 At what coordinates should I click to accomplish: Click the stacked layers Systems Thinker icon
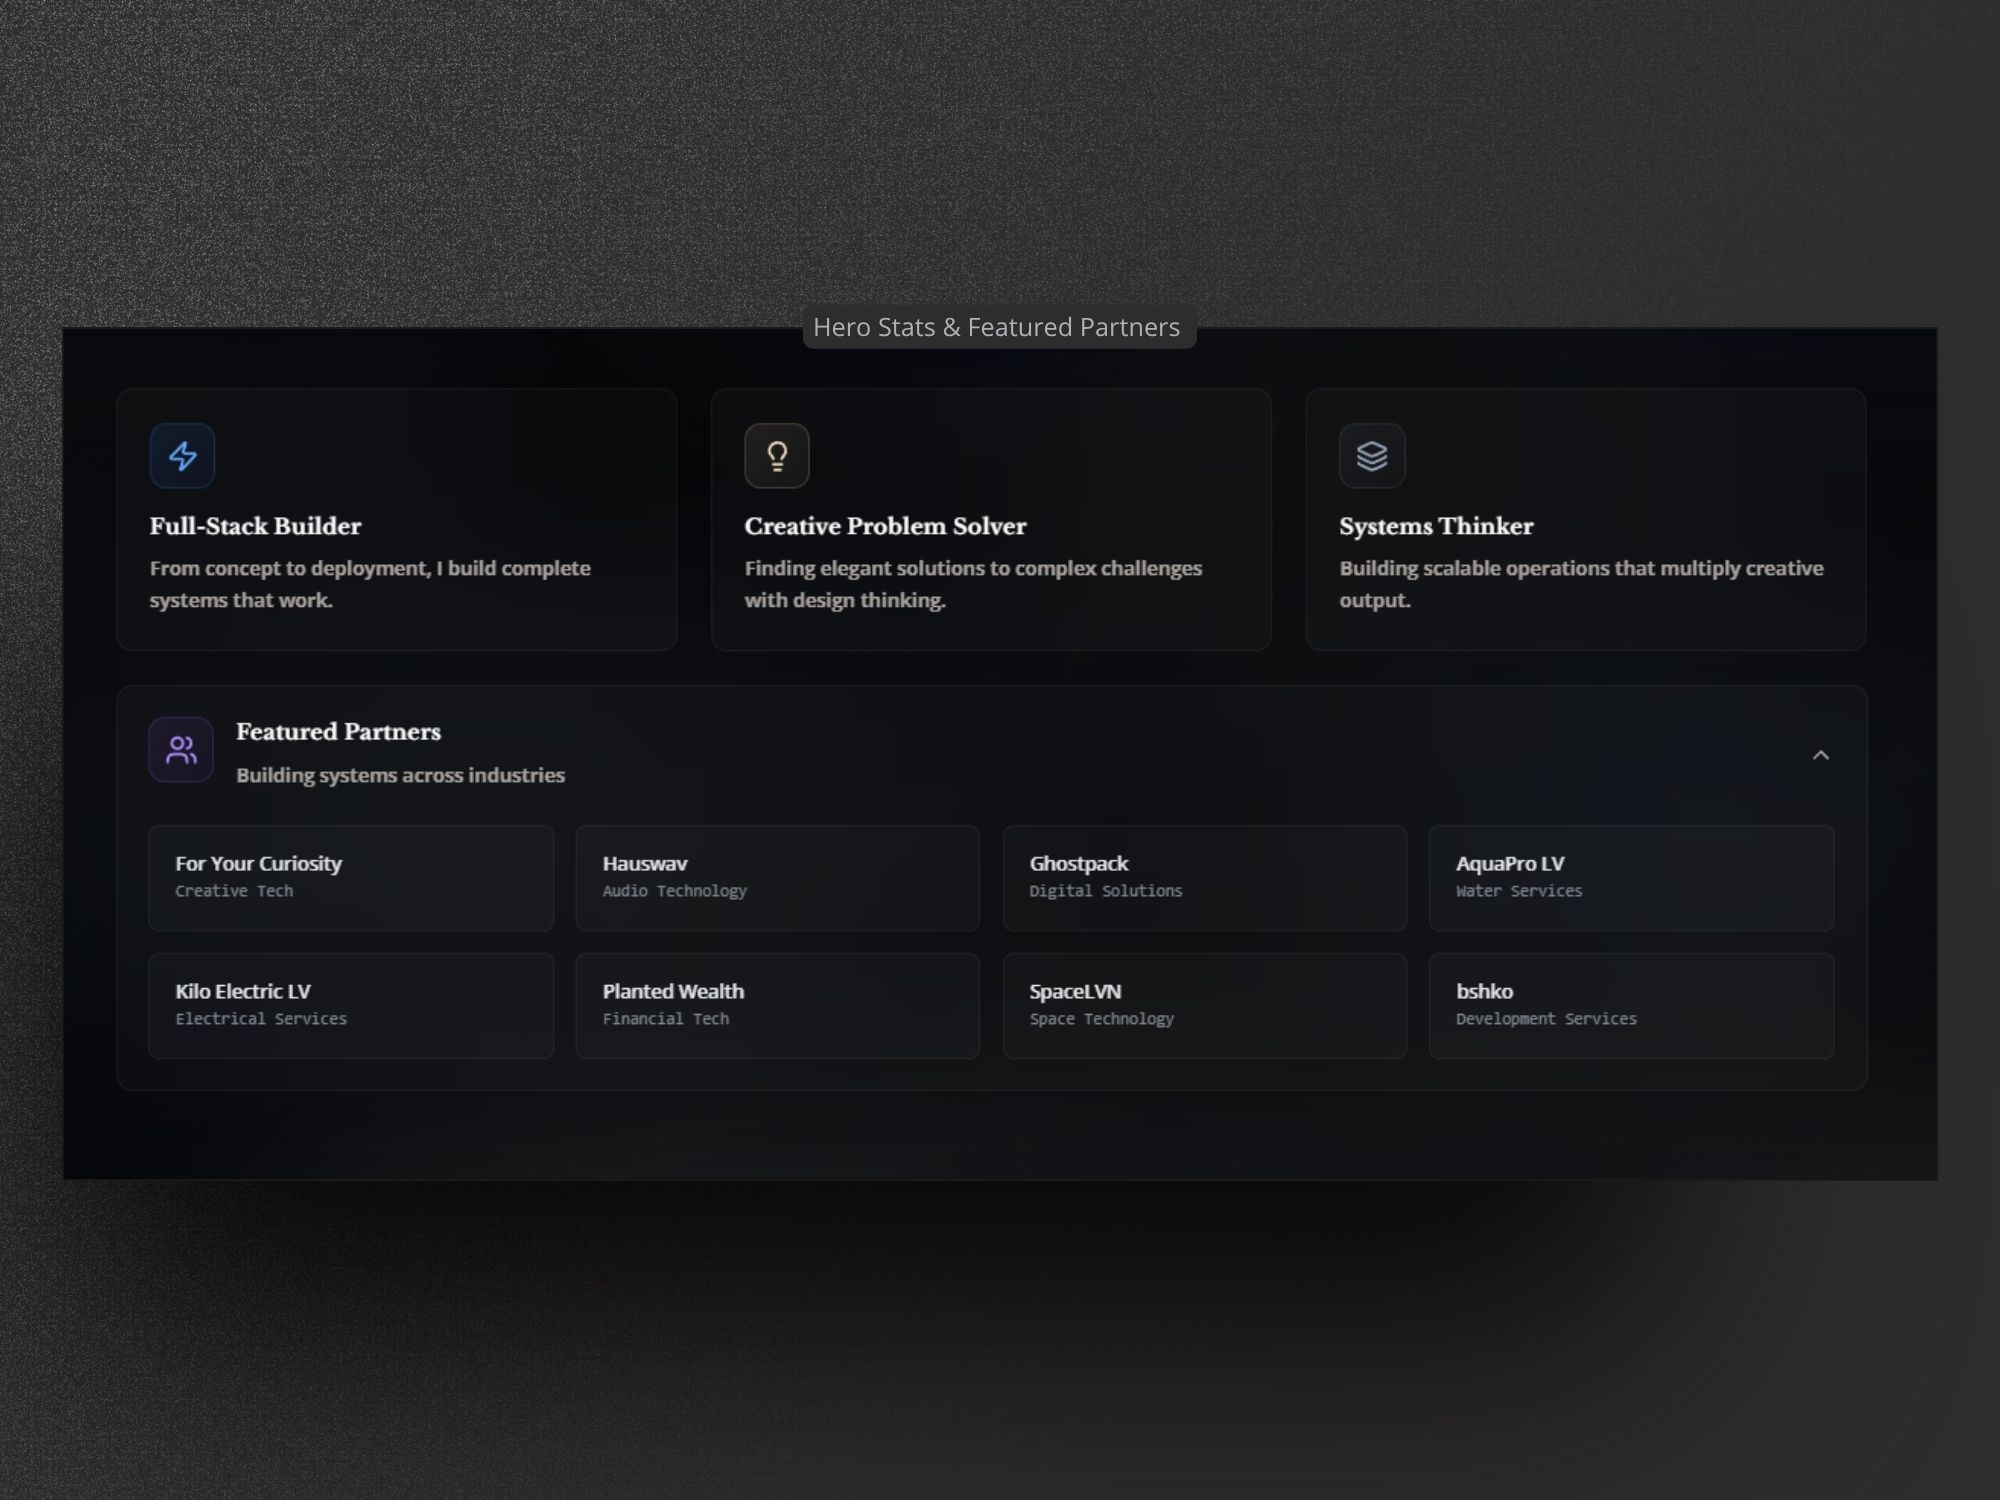tap(1371, 456)
